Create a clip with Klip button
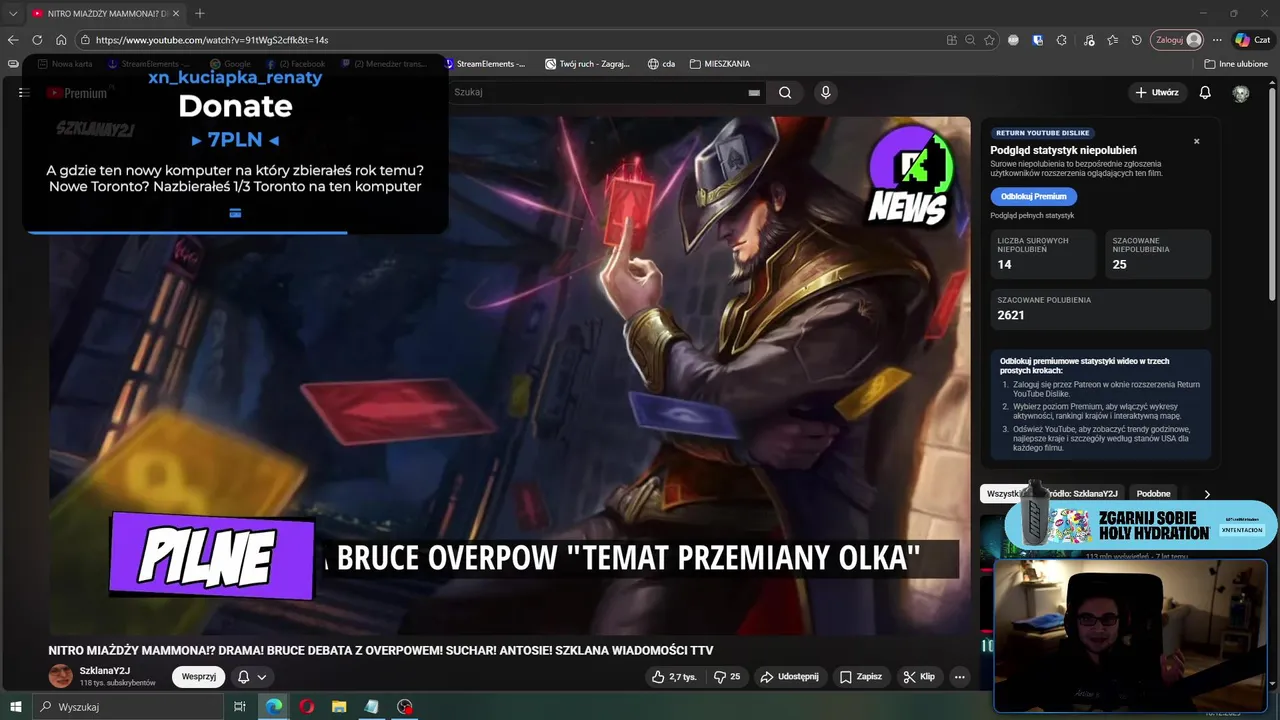The width and height of the screenshot is (1280, 720). pos(919,677)
